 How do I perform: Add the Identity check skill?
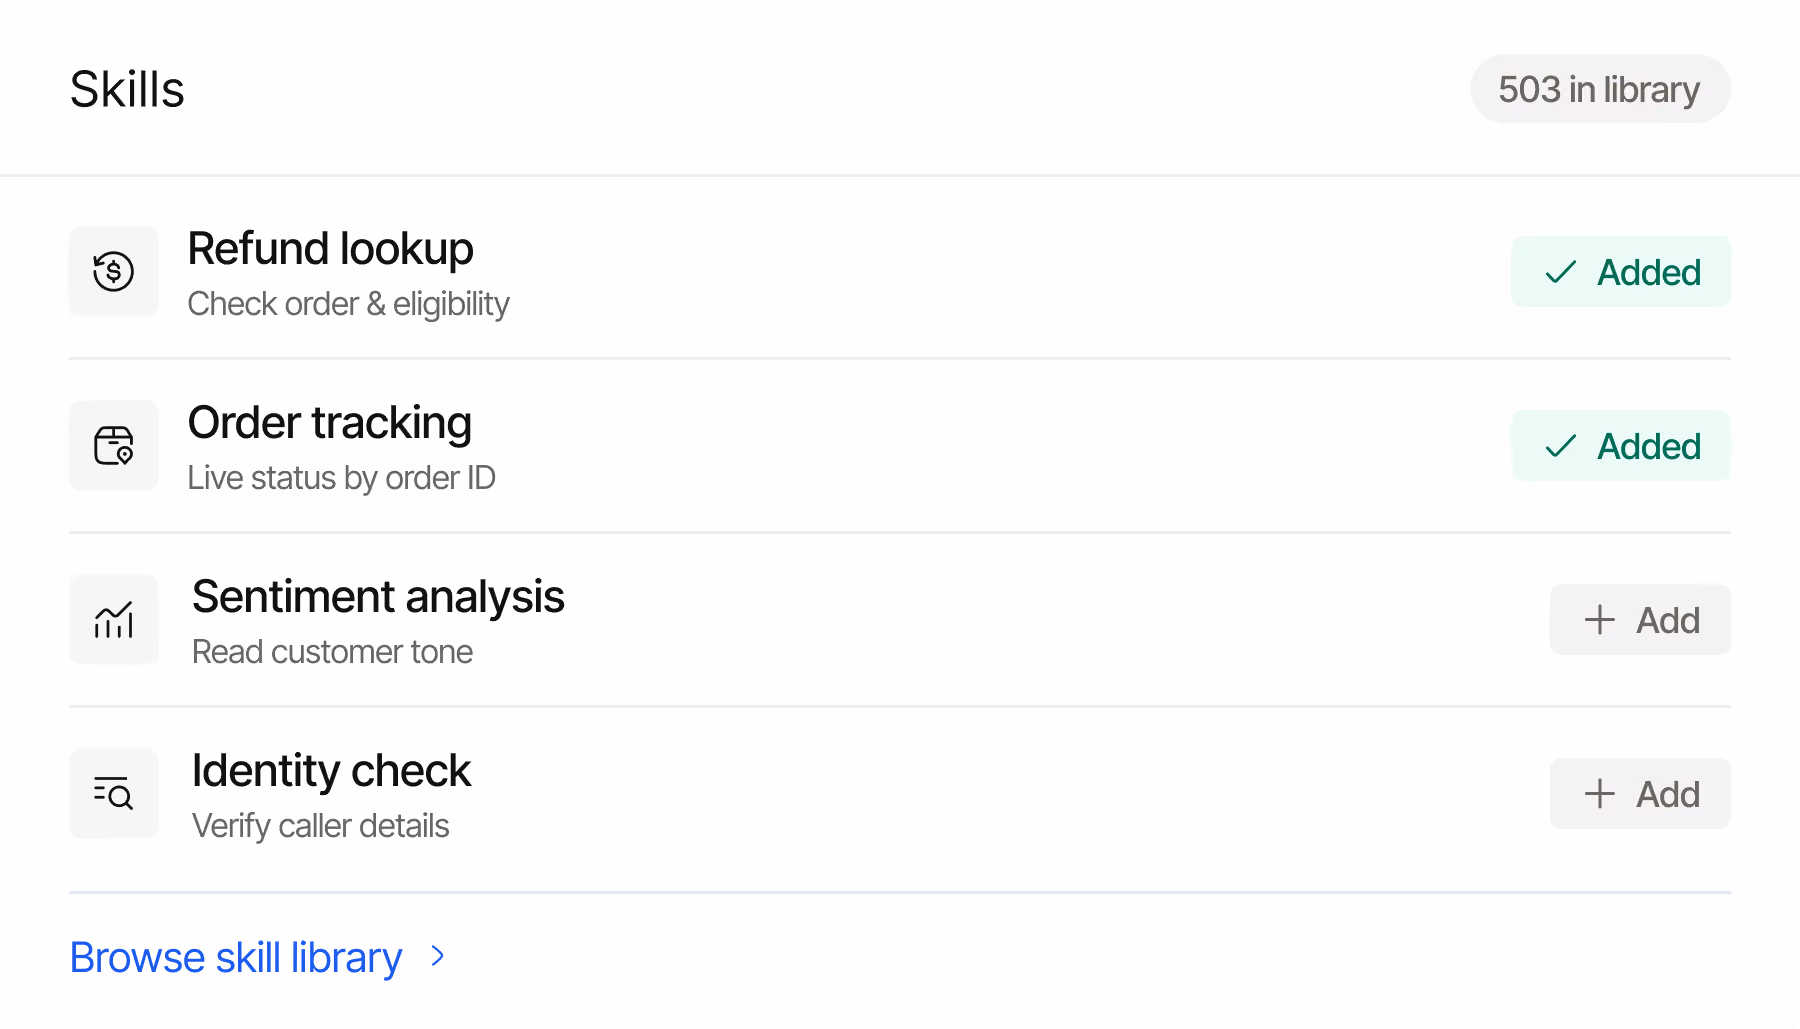(1640, 794)
